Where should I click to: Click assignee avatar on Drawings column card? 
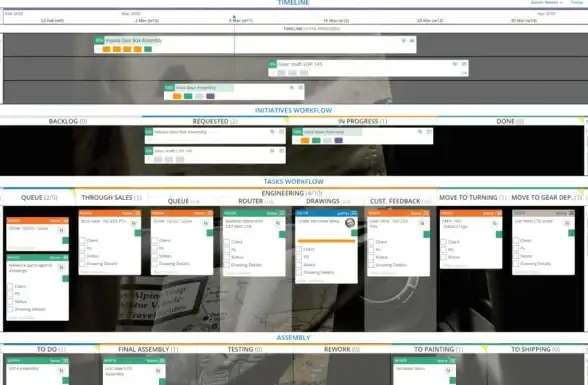350,223
